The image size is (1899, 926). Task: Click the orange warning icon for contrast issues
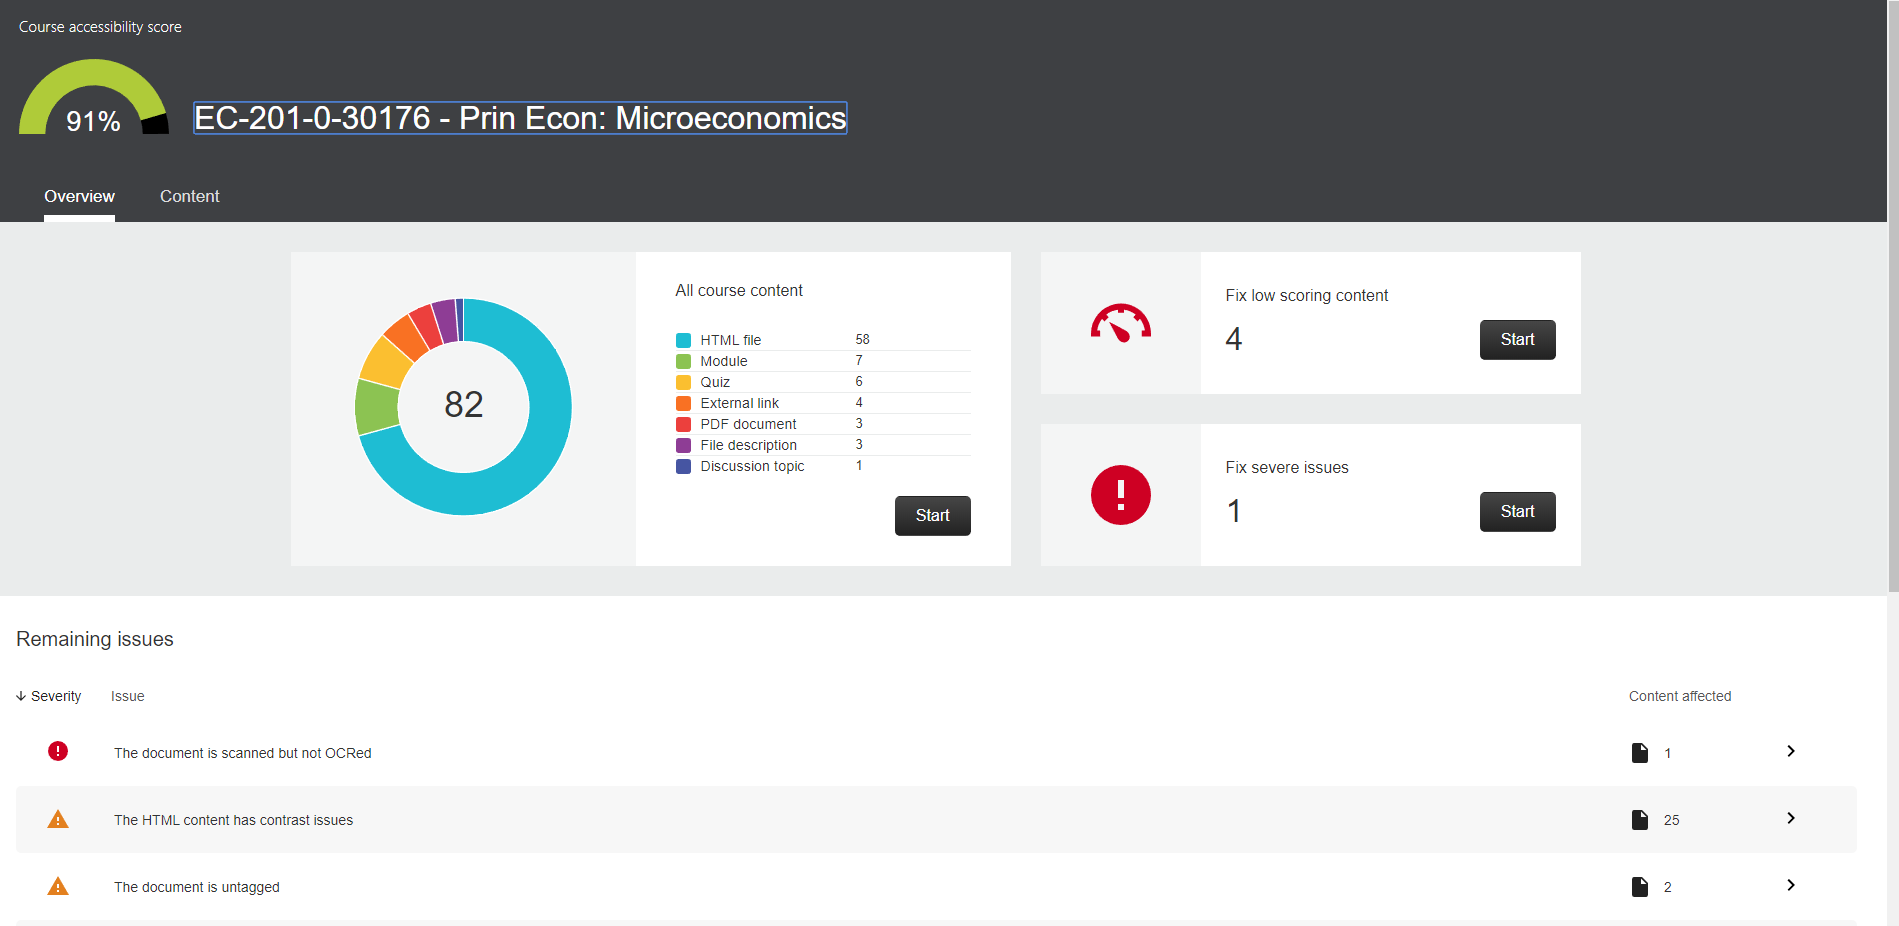tap(58, 820)
